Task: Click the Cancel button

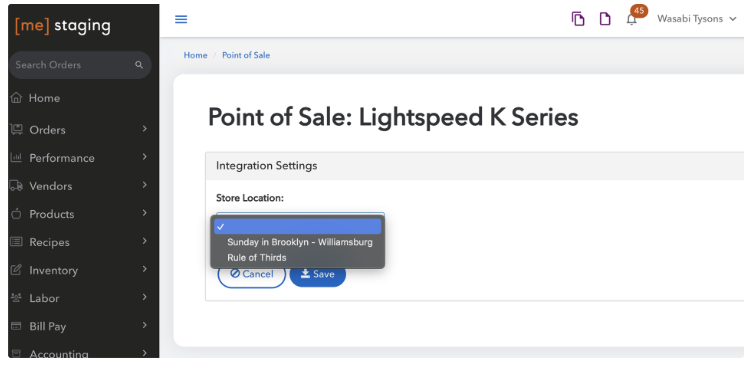Action: [252, 274]
